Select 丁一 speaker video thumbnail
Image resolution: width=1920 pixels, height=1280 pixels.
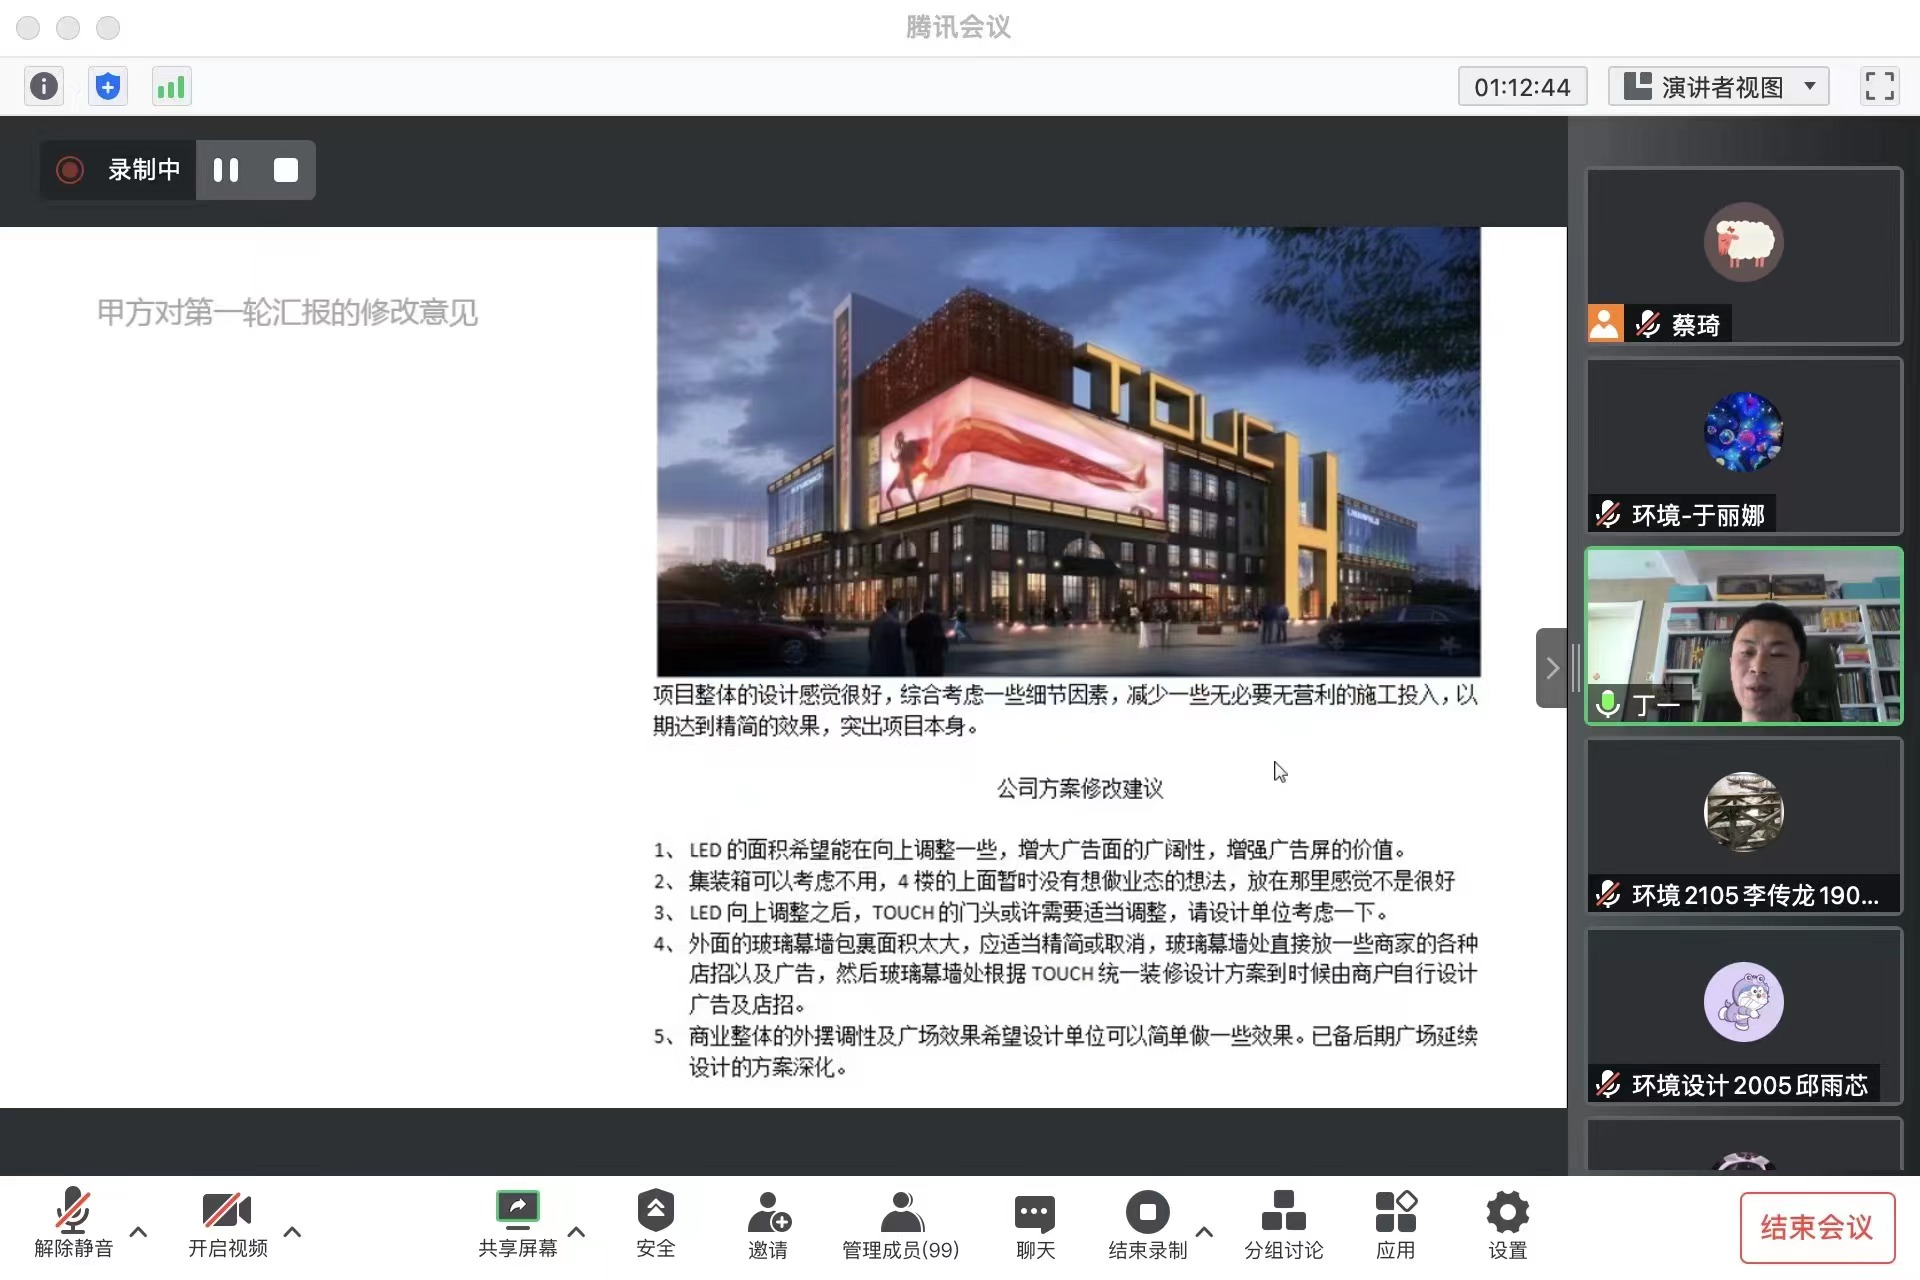click(x=1743, y=636)
